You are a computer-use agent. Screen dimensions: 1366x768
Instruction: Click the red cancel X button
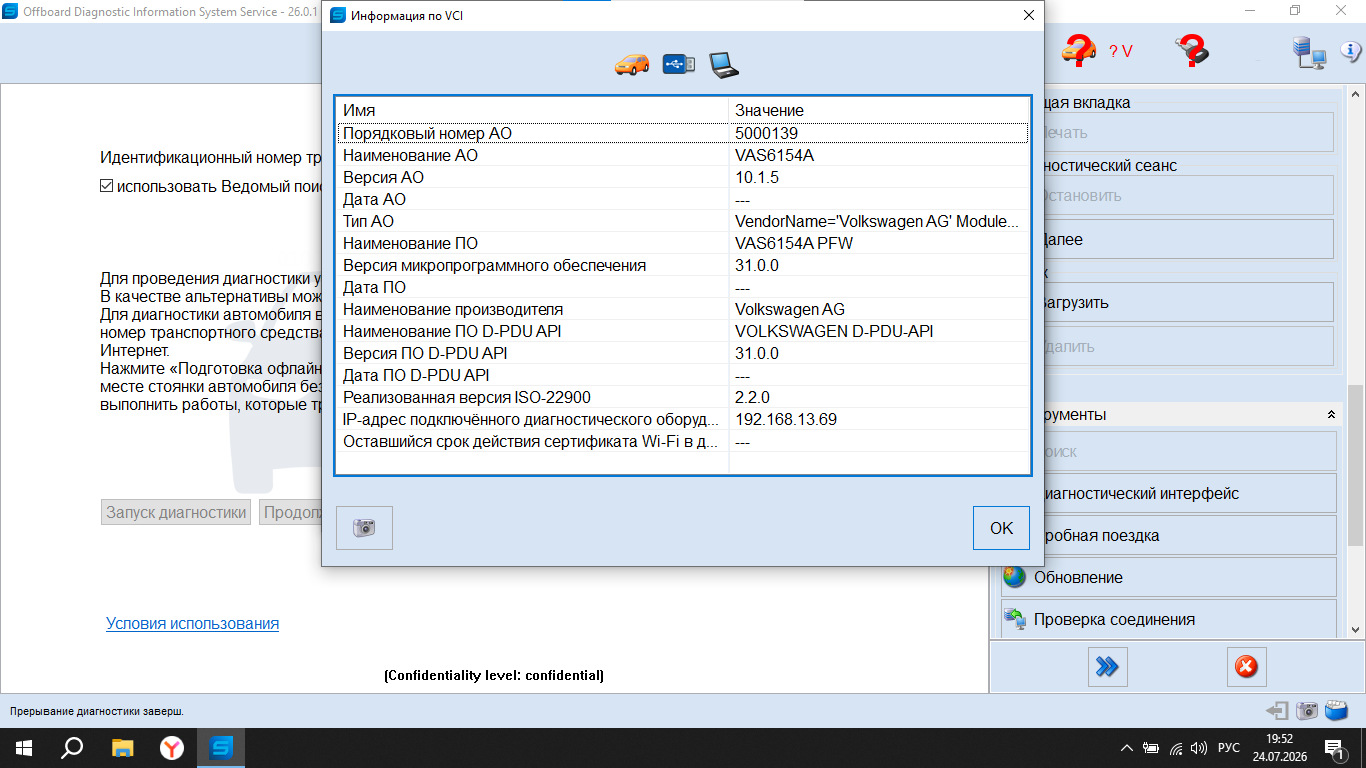click(x=1246, y=666)
